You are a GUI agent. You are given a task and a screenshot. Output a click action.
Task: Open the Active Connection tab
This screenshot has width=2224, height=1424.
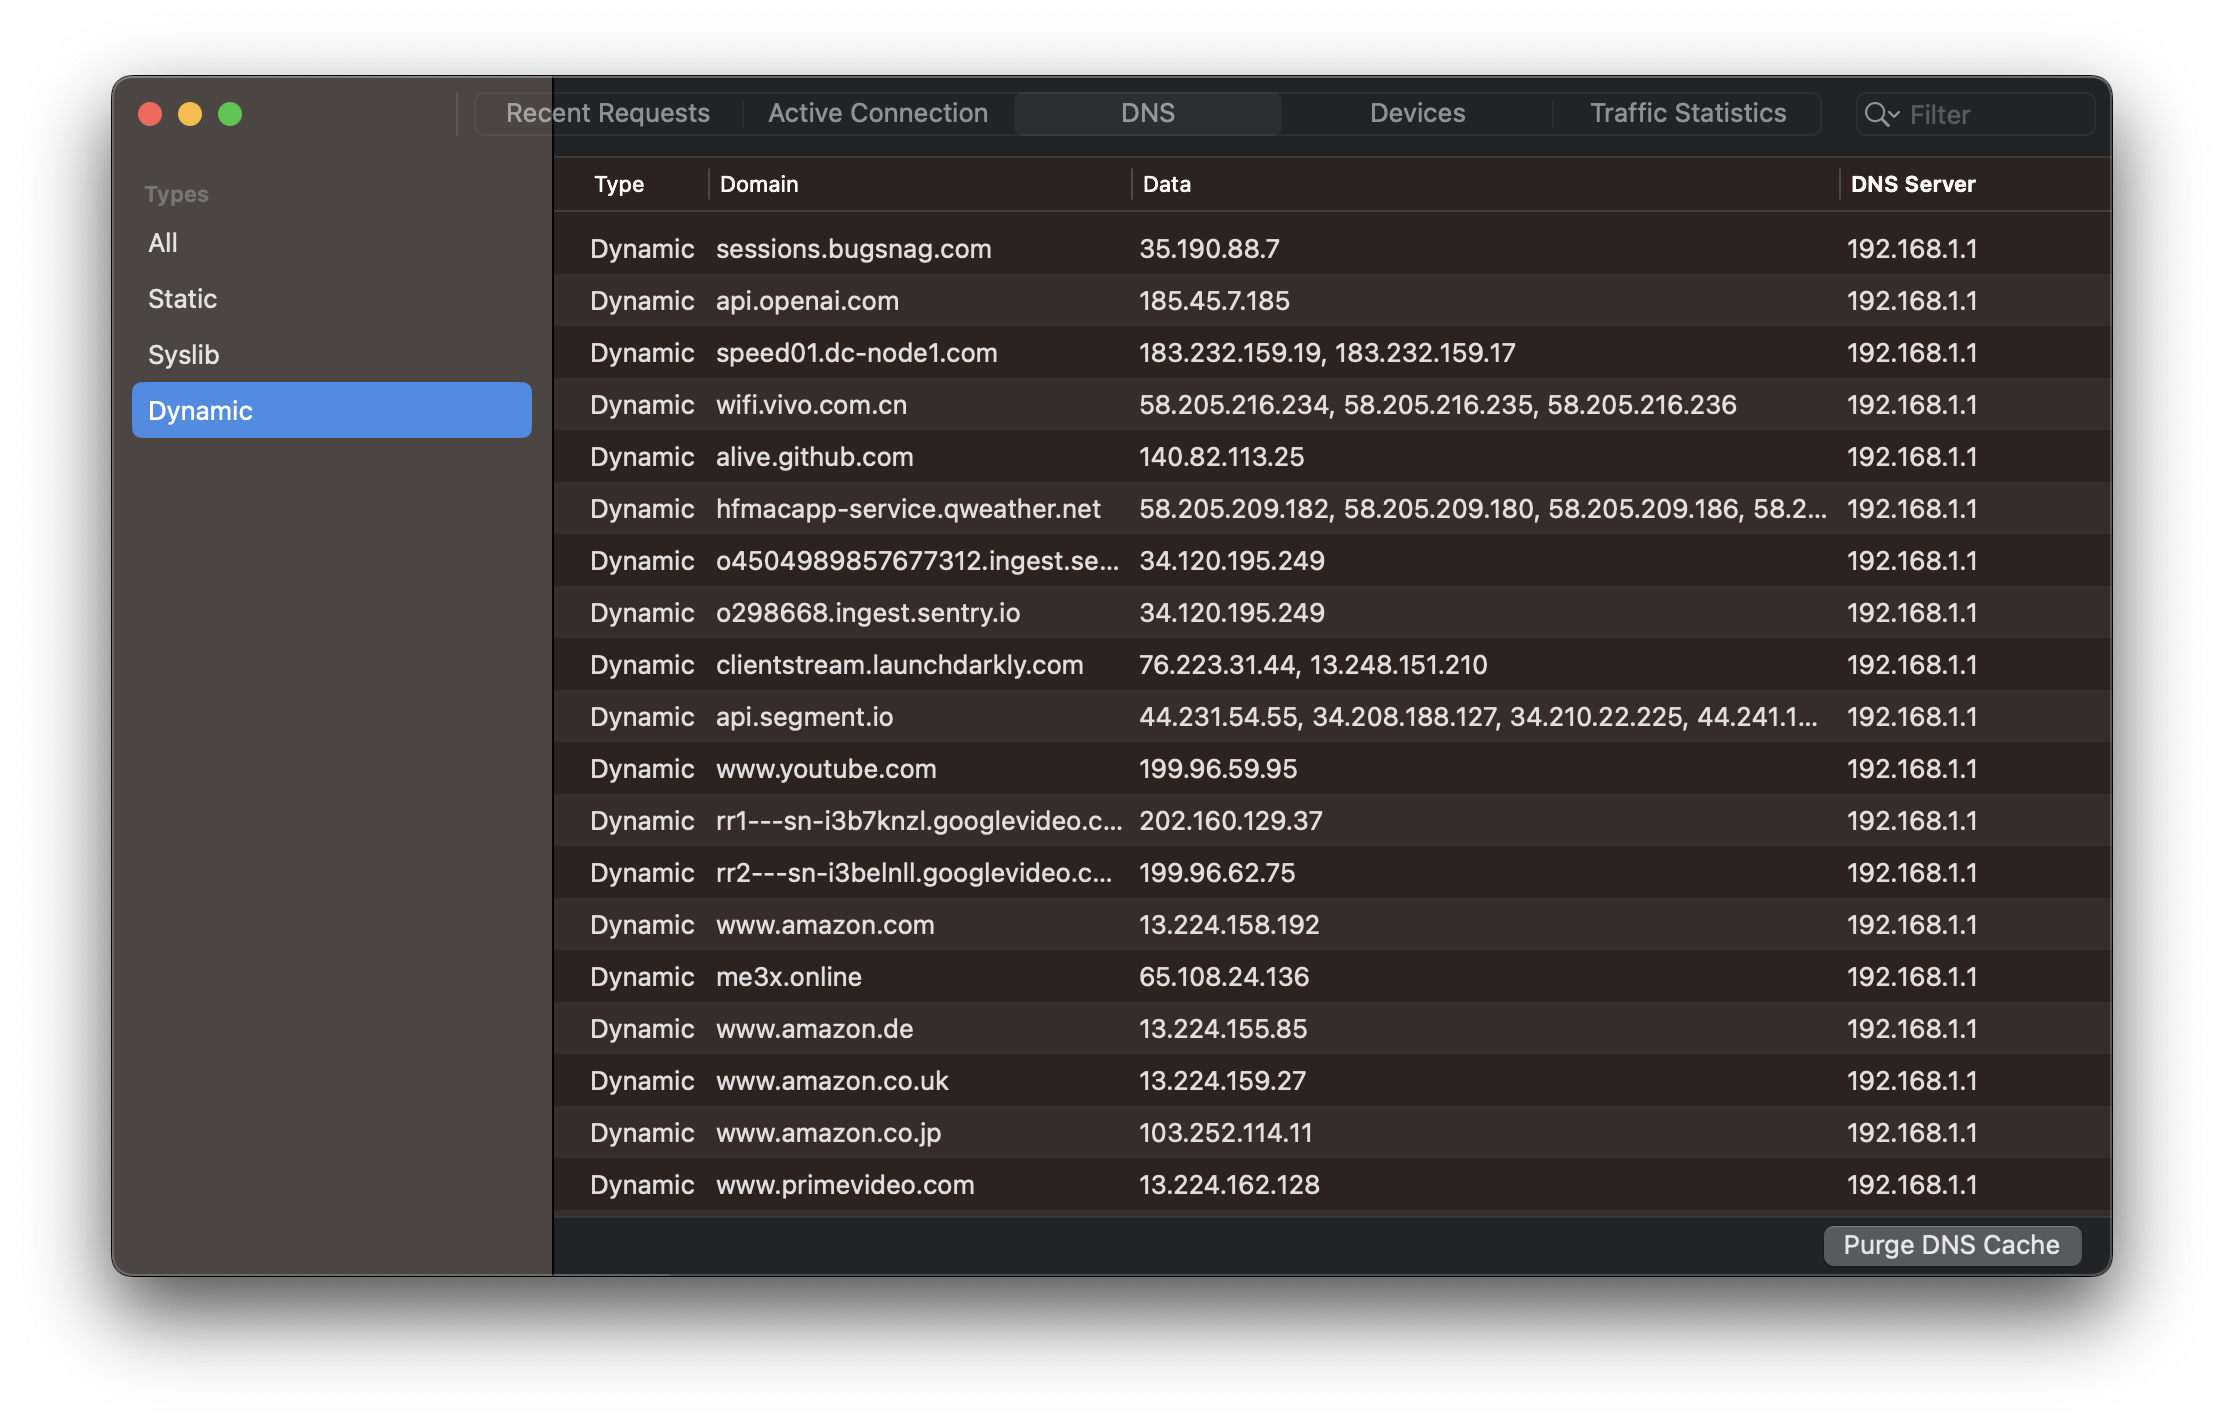point(877,113)
